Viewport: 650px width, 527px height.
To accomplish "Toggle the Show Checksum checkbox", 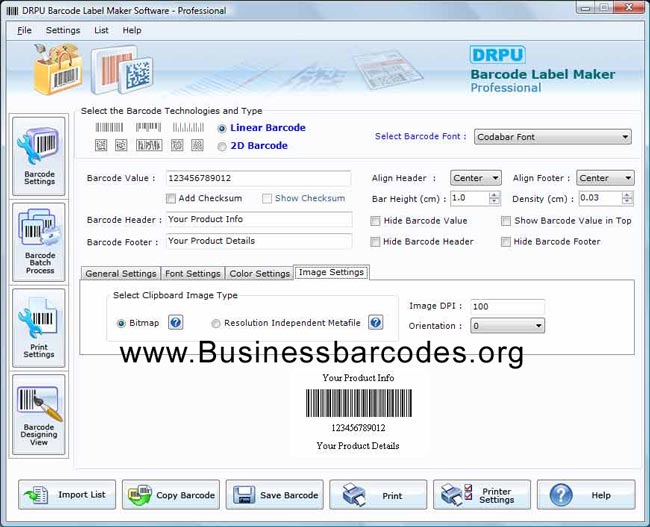I will (267, 199).
